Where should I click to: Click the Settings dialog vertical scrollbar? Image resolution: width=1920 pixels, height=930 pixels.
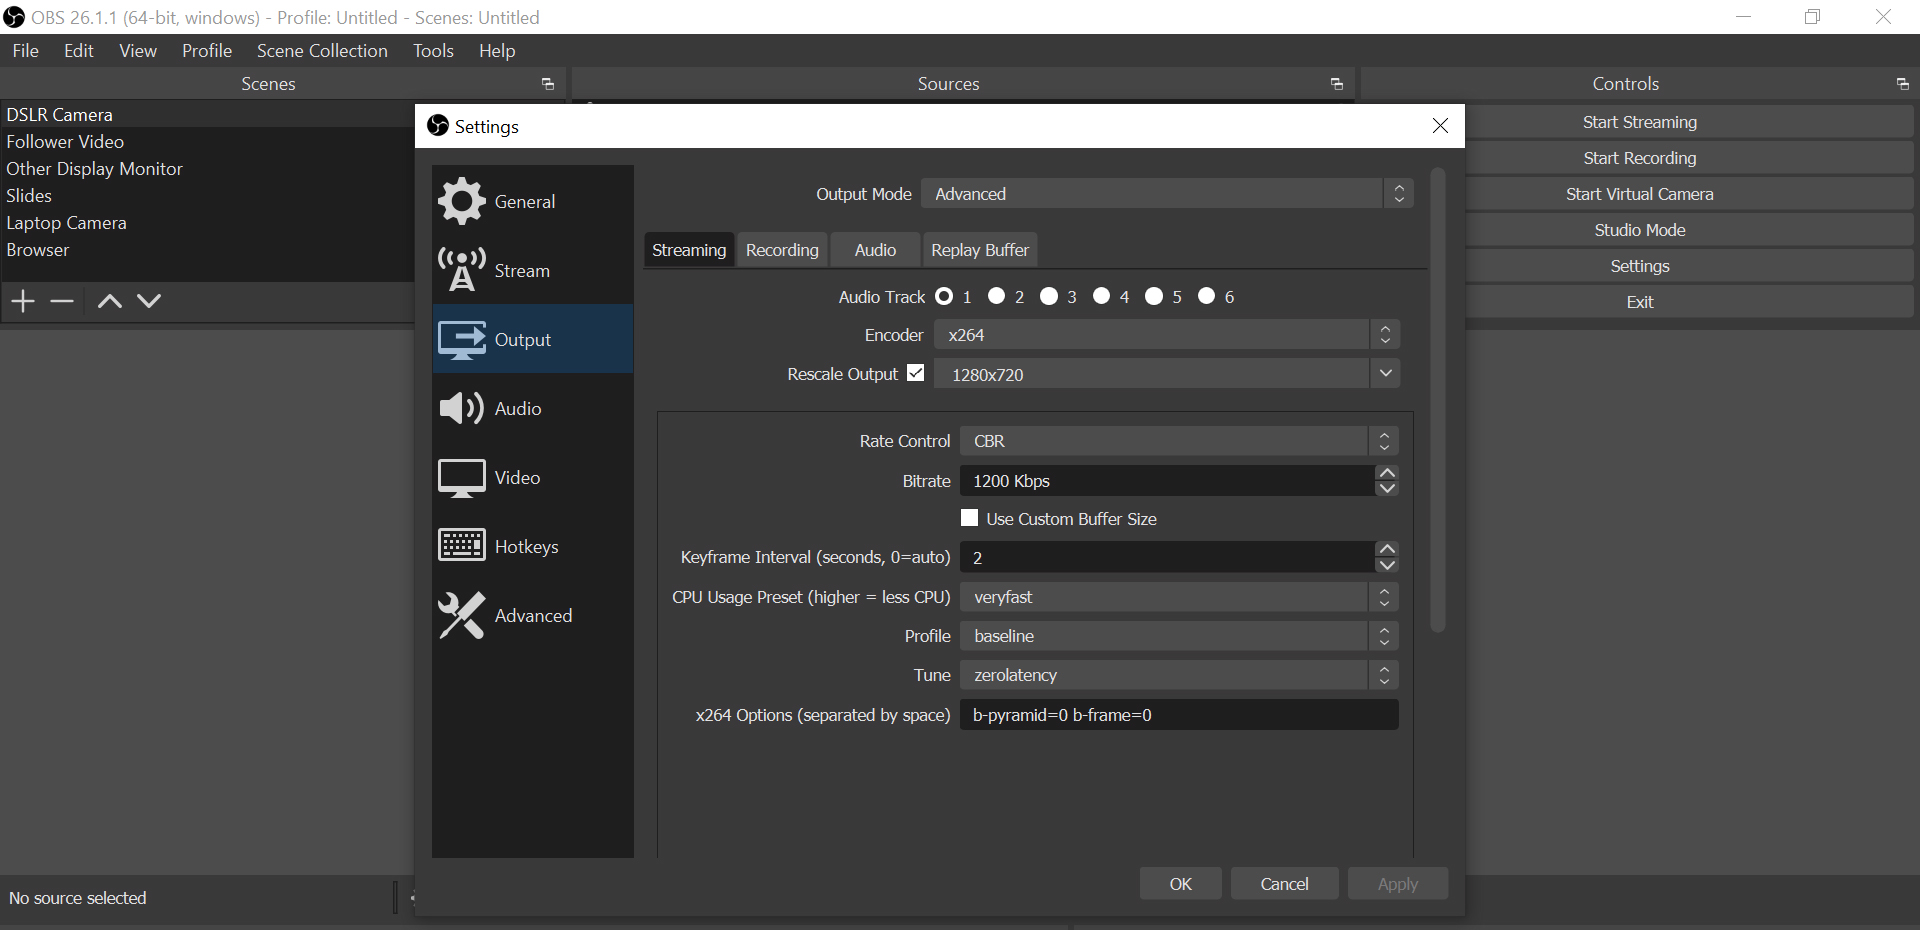[x=1438, y=400]
